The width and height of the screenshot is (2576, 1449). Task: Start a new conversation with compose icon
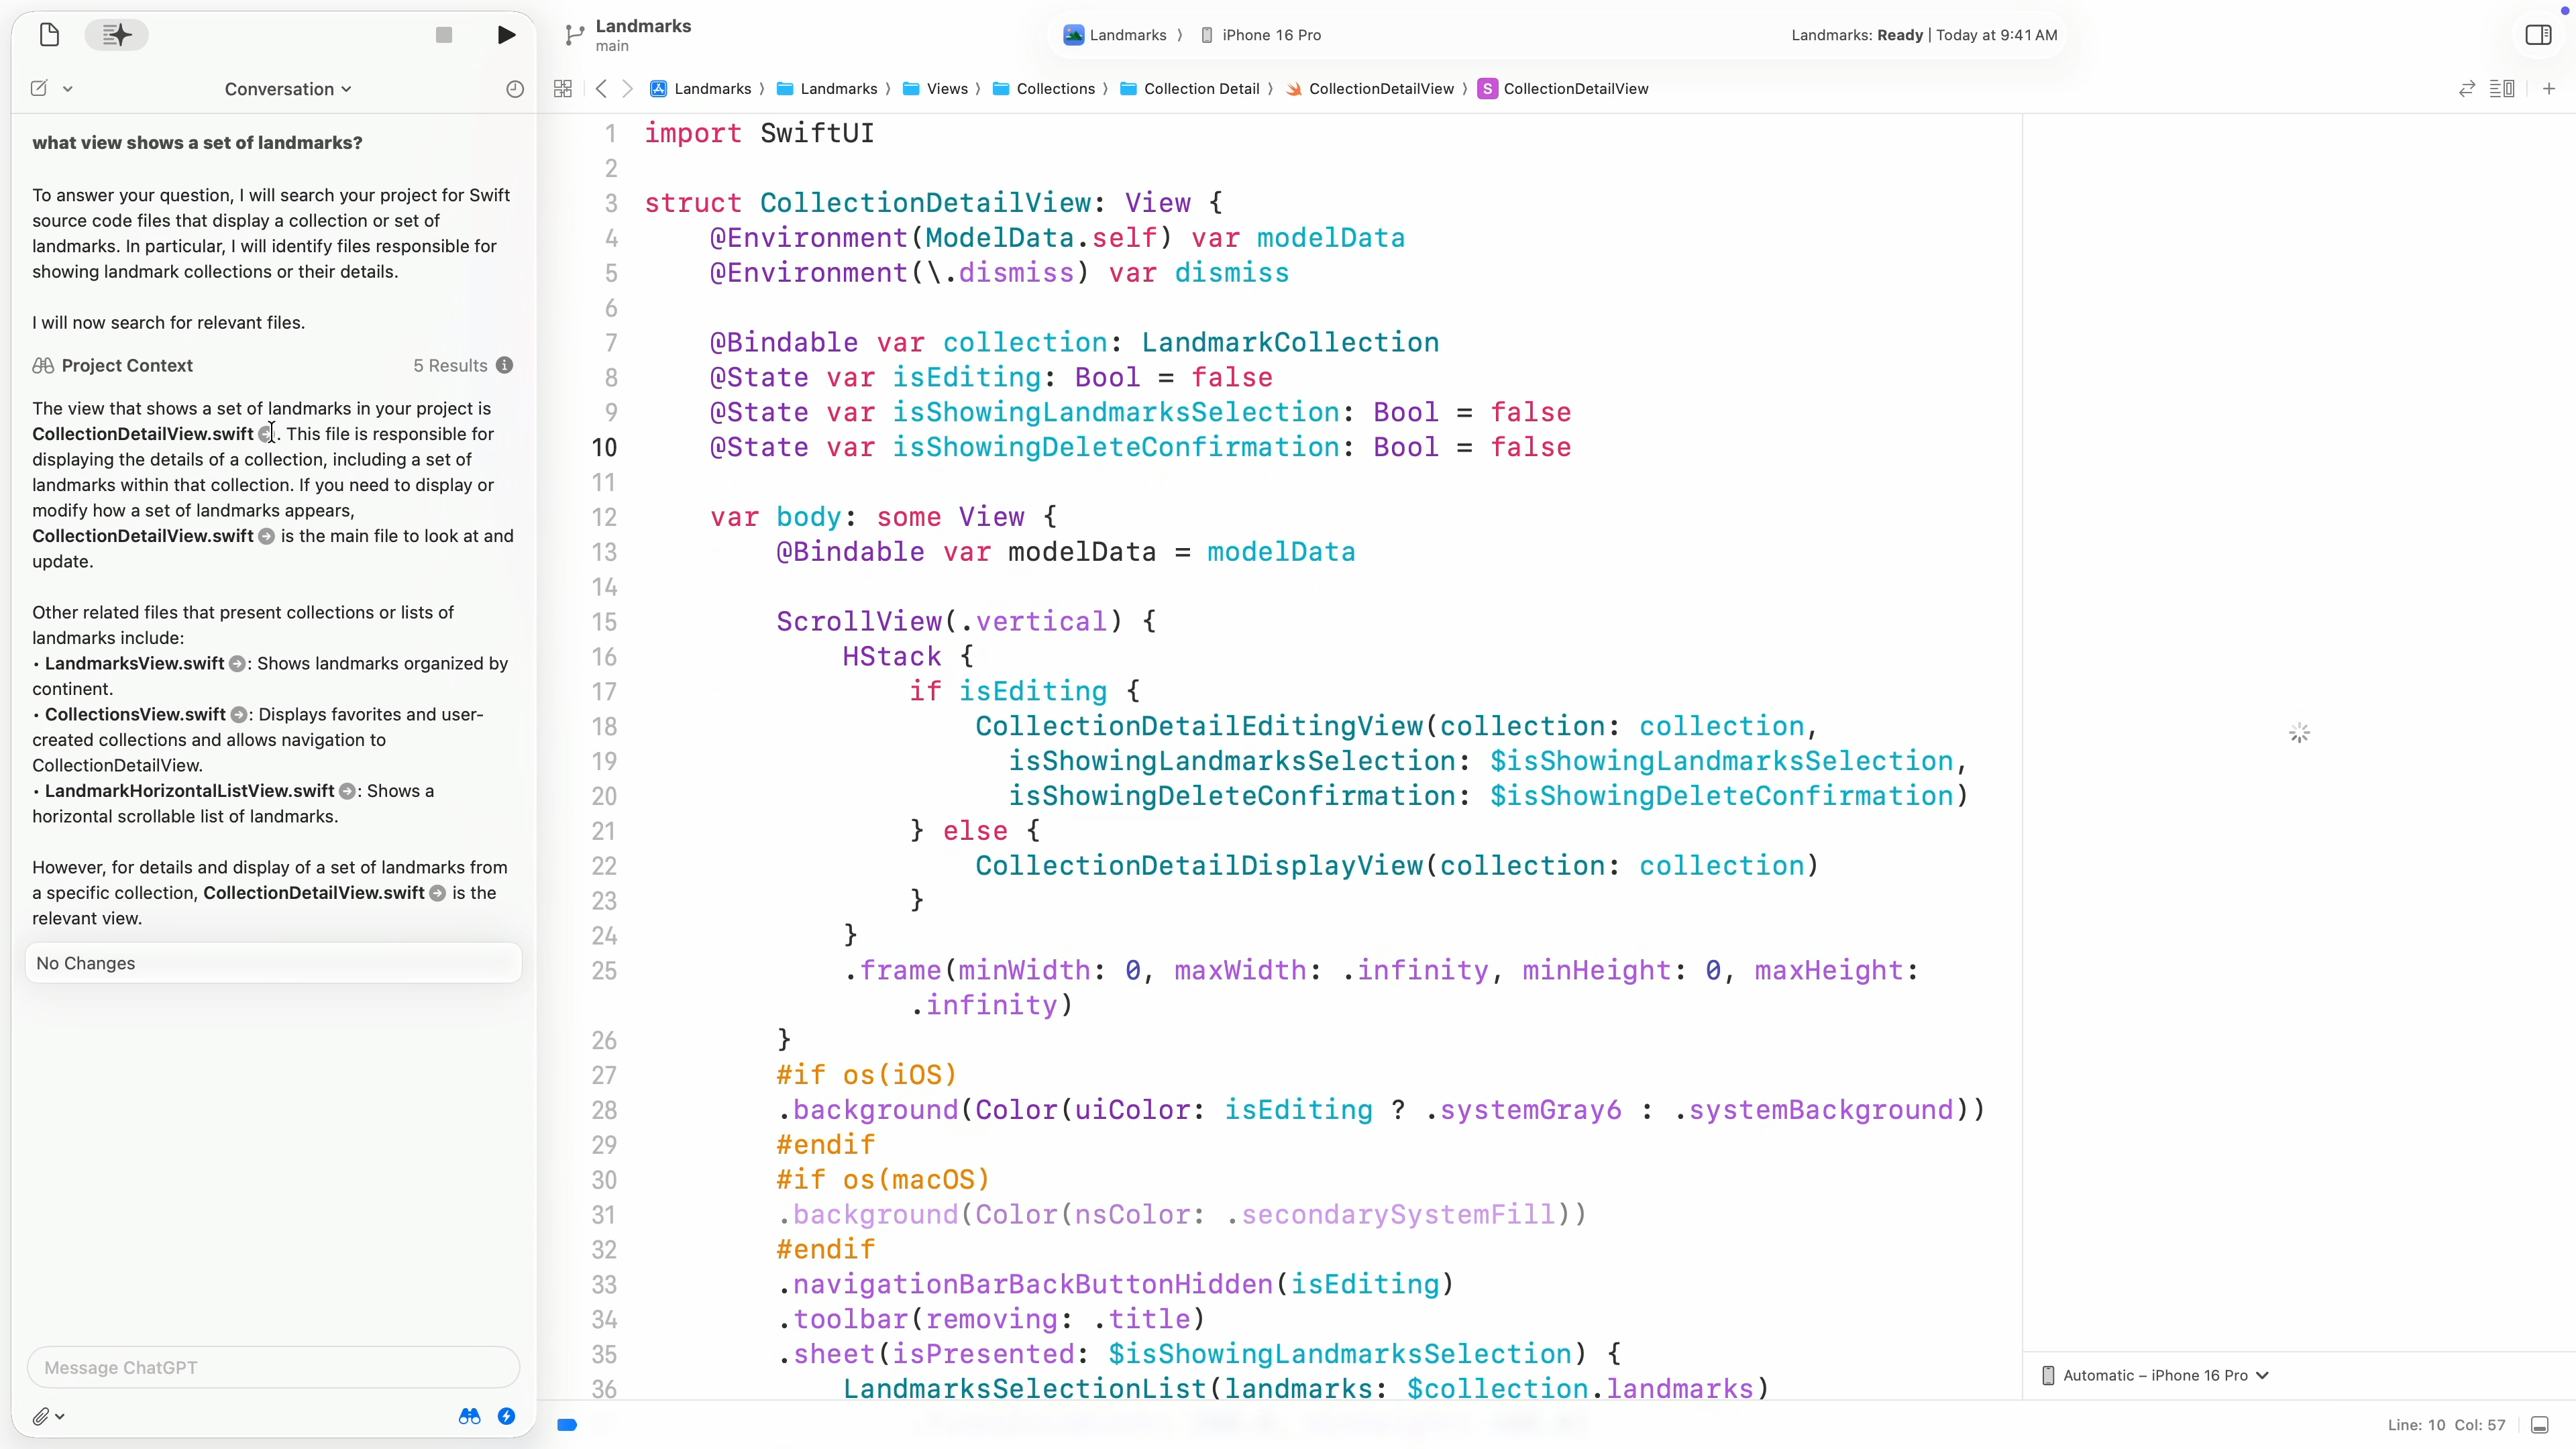pos(39,89)
